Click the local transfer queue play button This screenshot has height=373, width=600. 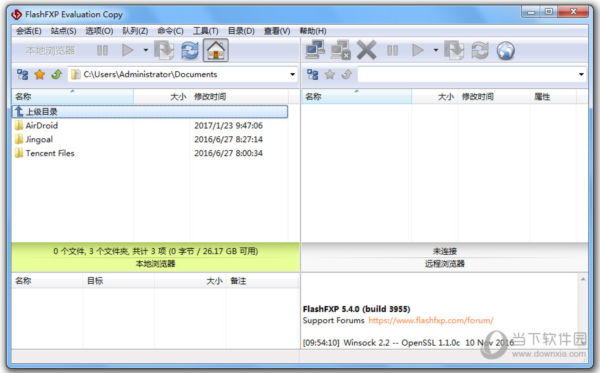tap(127, 50)
